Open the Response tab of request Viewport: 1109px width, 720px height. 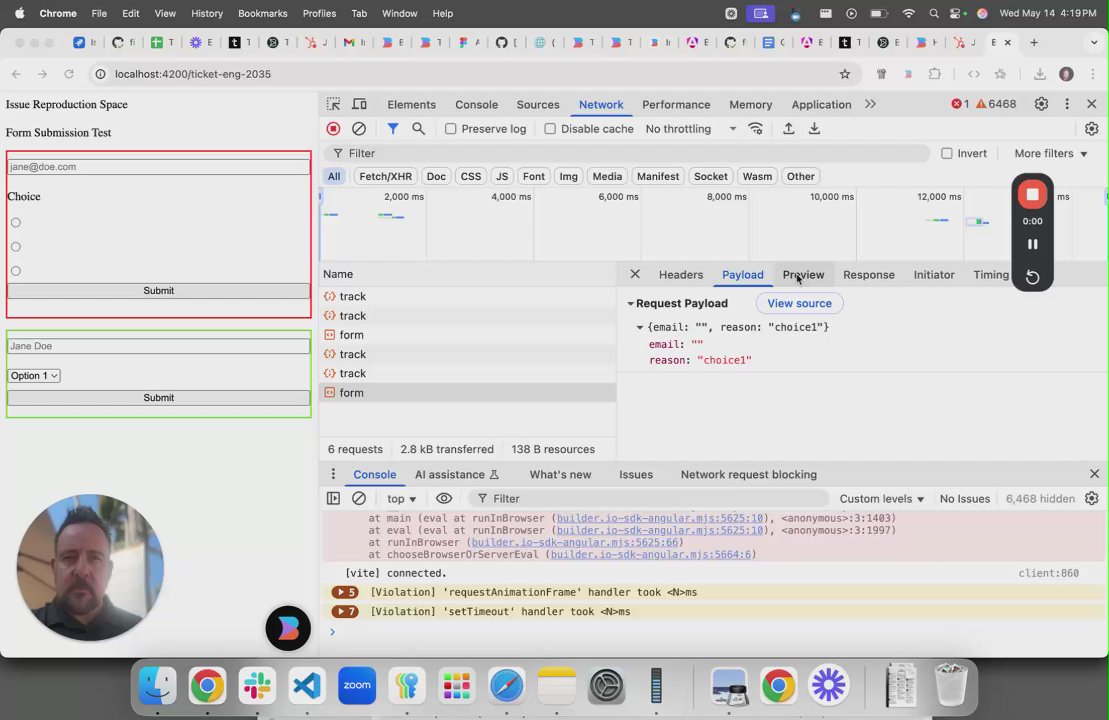869,274
